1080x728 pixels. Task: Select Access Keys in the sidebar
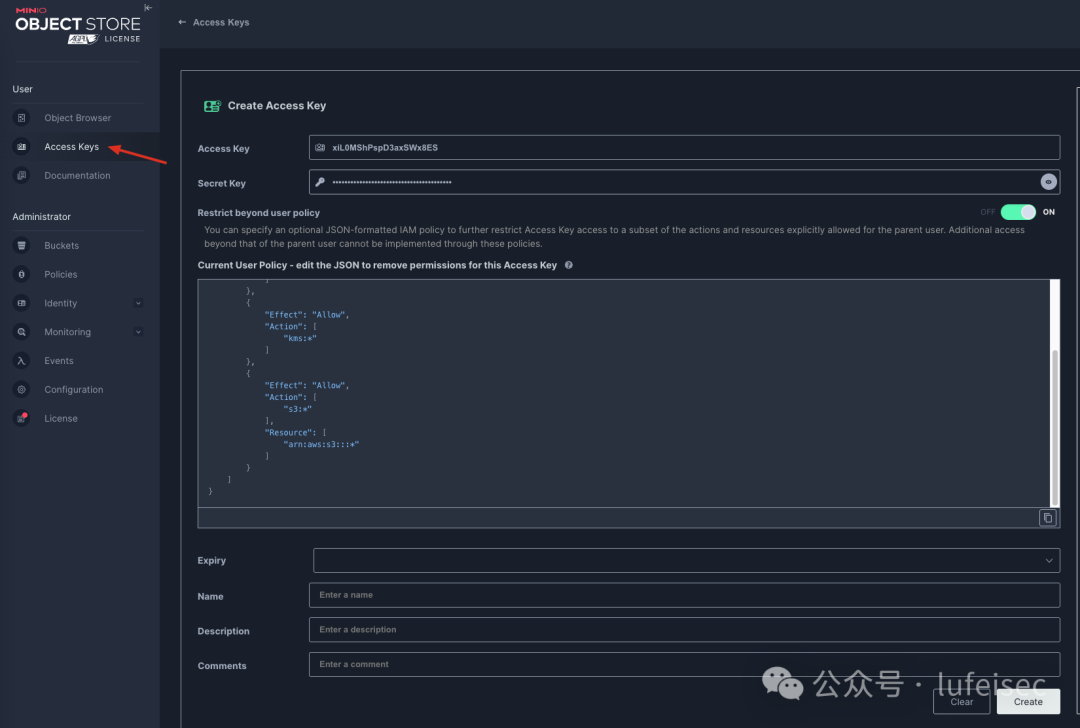(72, 147)
